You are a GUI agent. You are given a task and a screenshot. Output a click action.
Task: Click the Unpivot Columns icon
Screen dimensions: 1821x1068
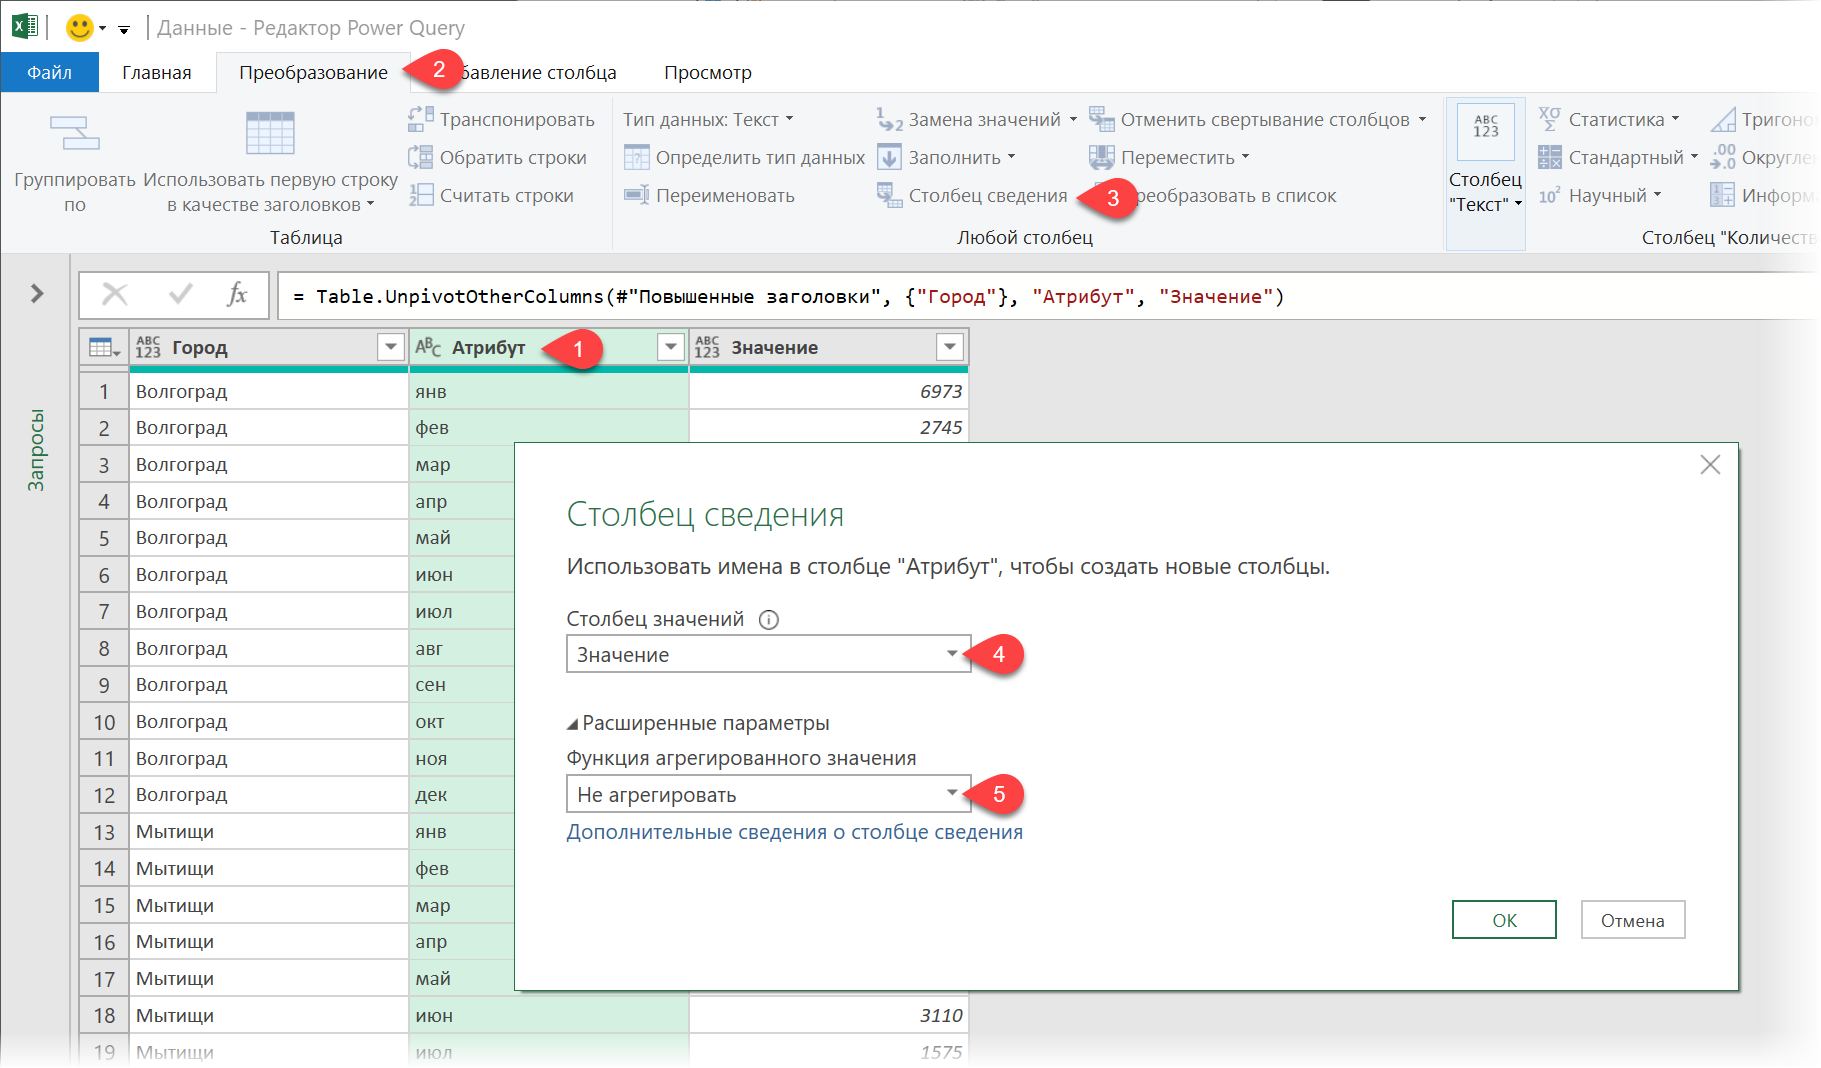tap(1102, 119)
